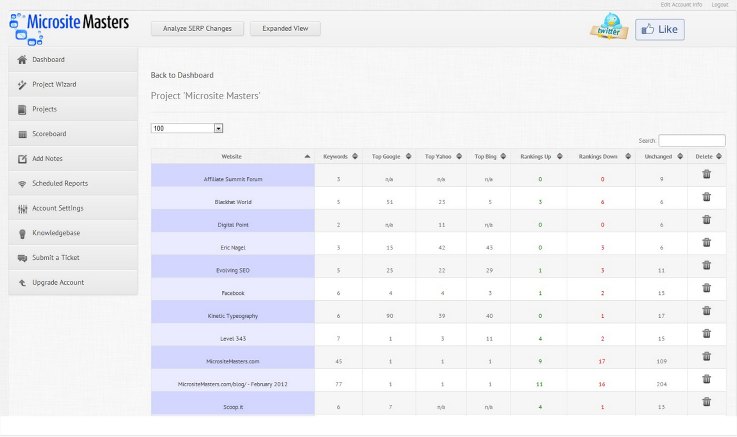This screenshot has height=437, width=737.
Task: Select the Digital Point website cell
Action: coord(233,221)
